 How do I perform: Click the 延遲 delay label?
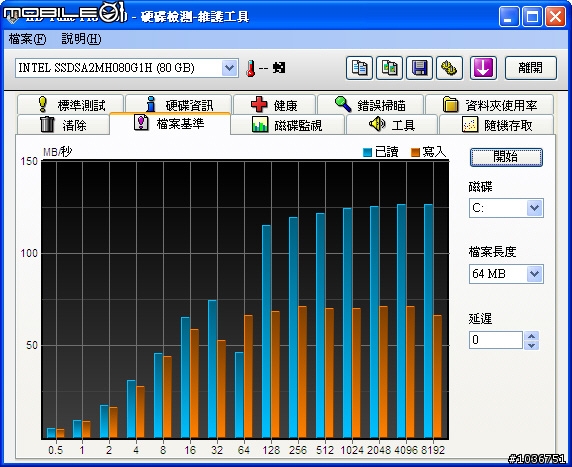(480, 319)
